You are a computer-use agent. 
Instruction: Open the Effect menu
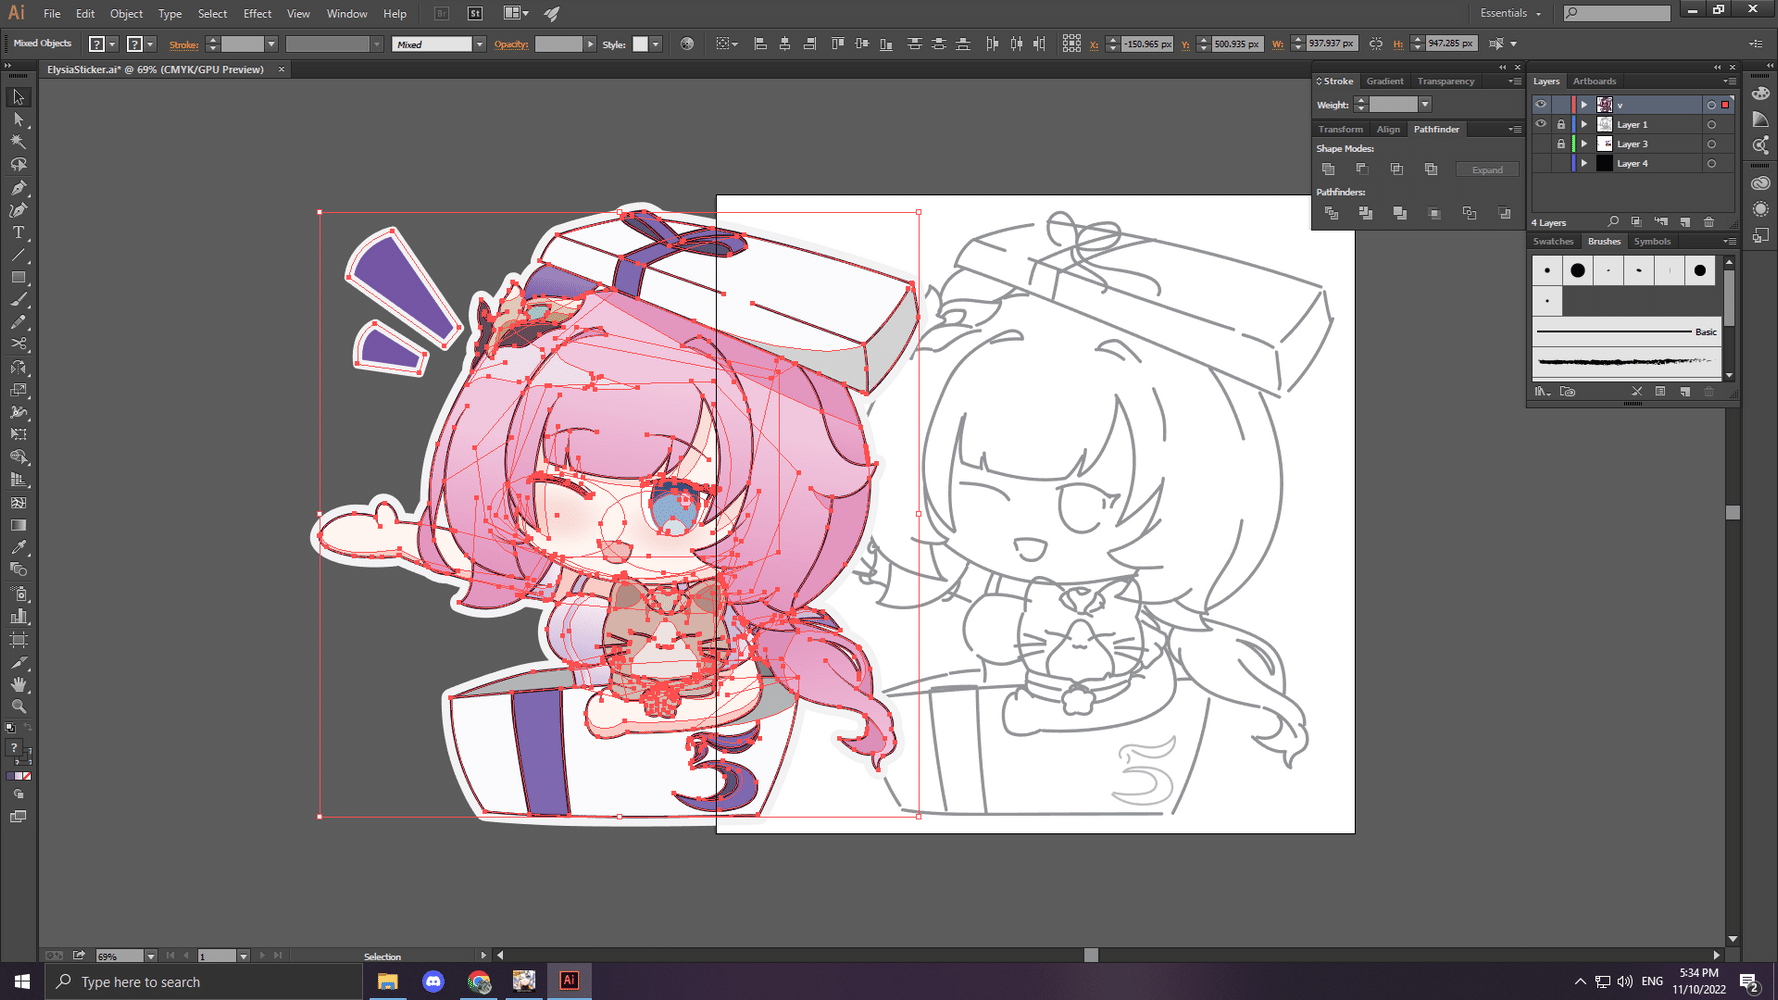point(257,13)
